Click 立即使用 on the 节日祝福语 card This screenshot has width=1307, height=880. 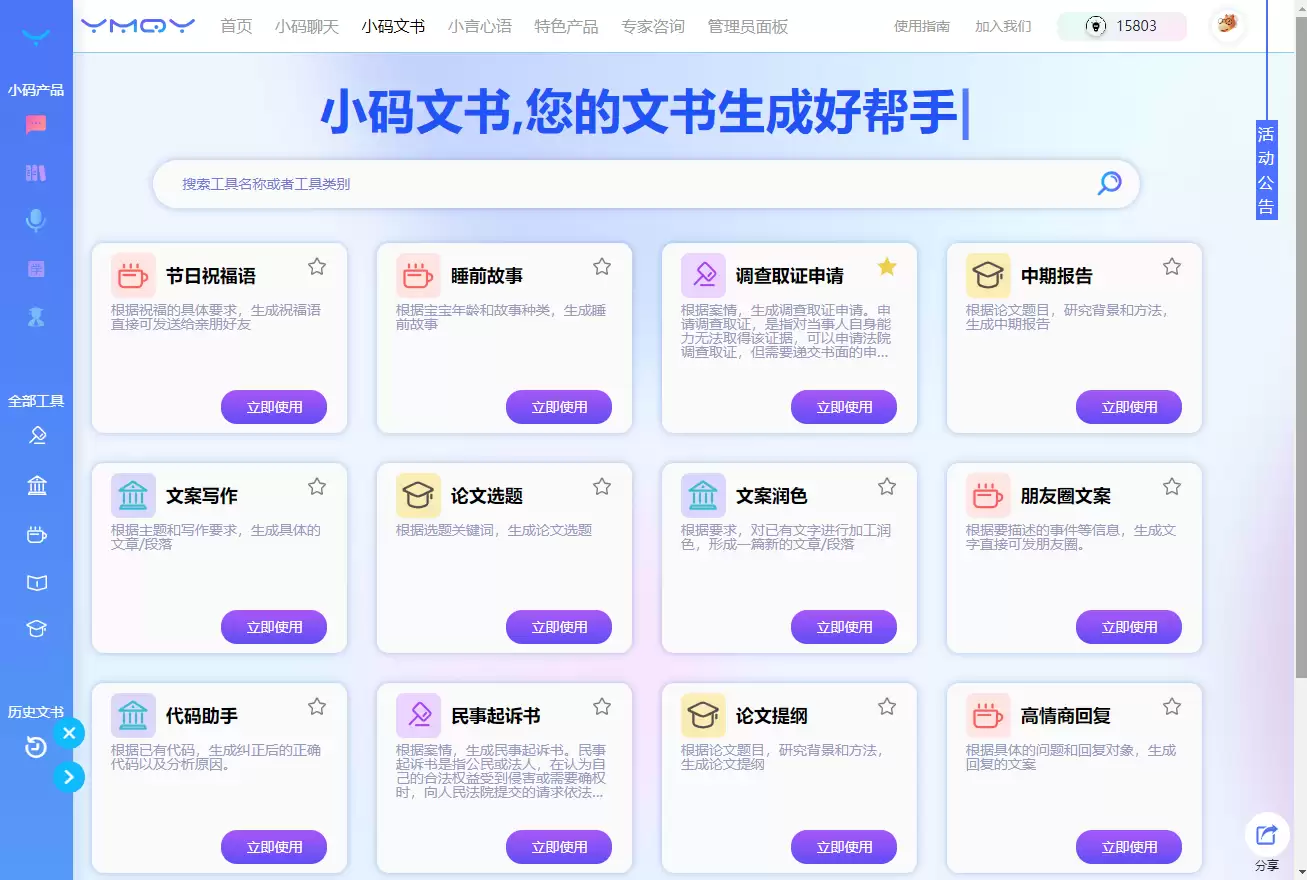(274, 407)
